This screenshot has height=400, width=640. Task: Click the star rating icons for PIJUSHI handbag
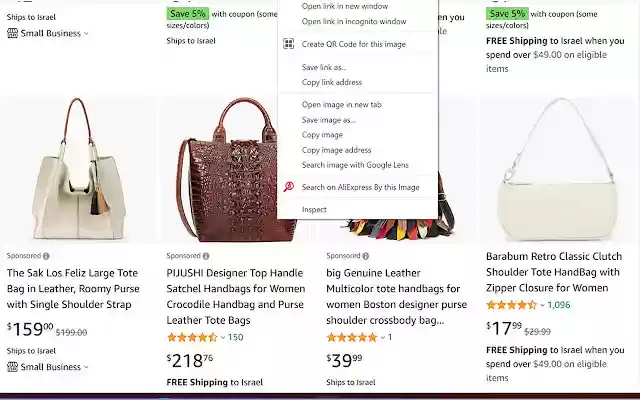[191, 337]
